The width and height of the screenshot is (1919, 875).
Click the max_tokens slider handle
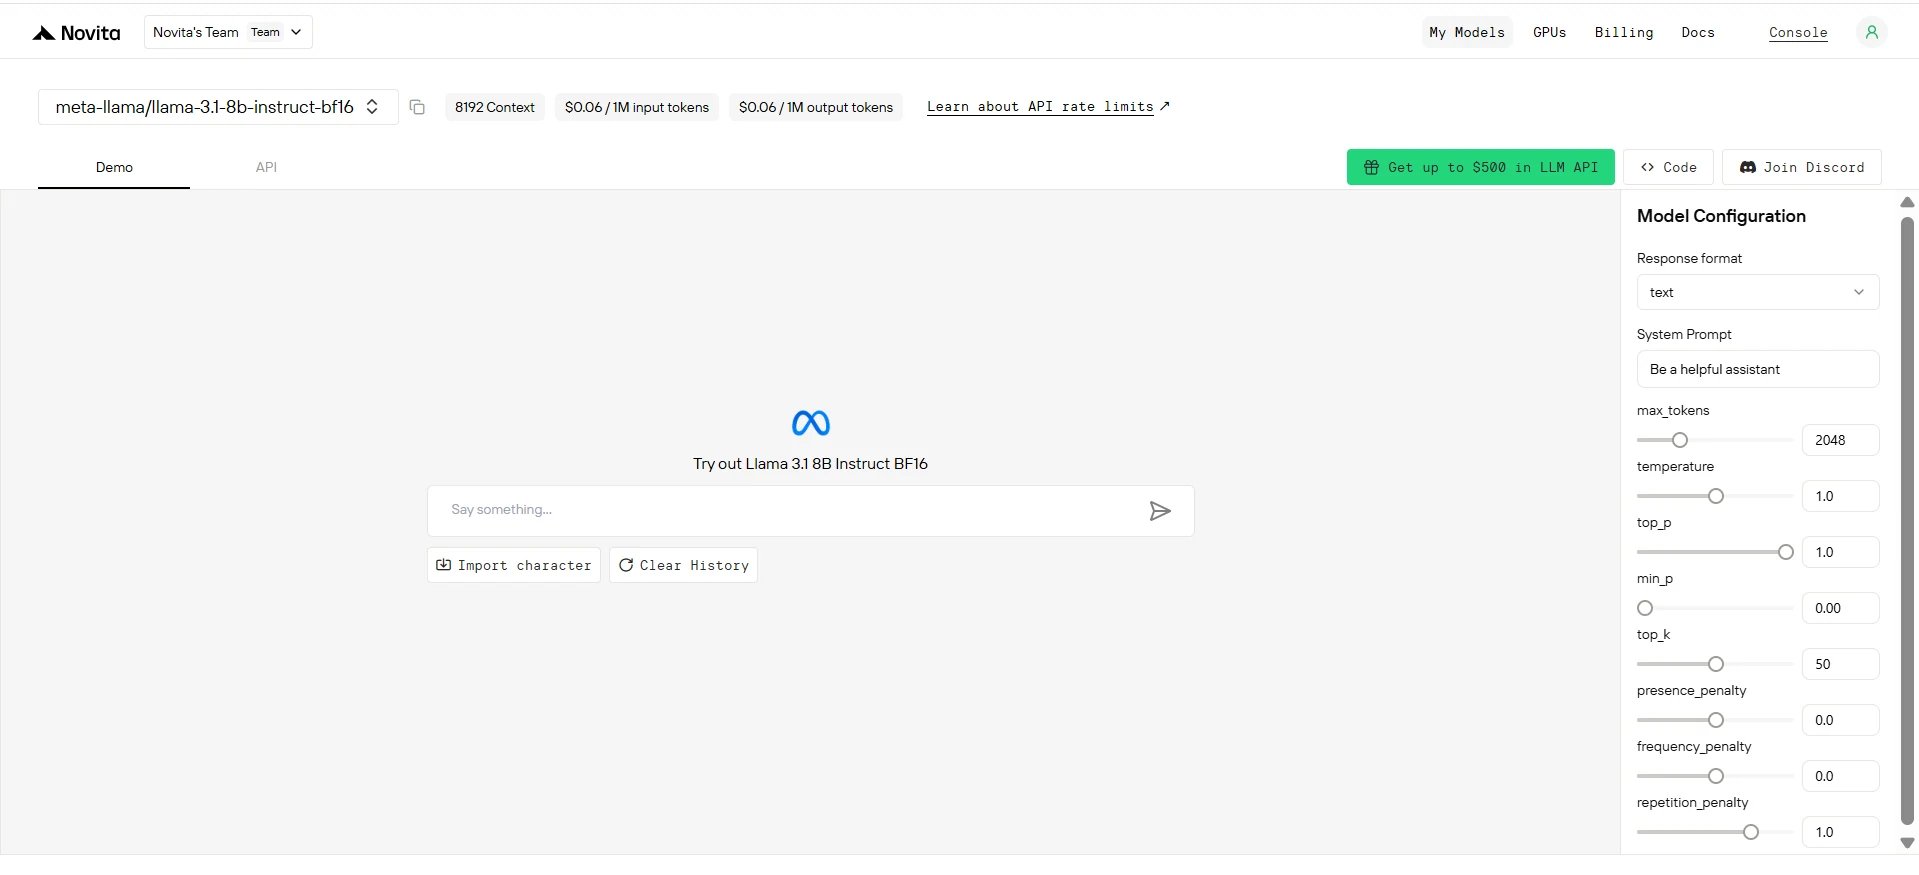click(x=1680, y=440)
